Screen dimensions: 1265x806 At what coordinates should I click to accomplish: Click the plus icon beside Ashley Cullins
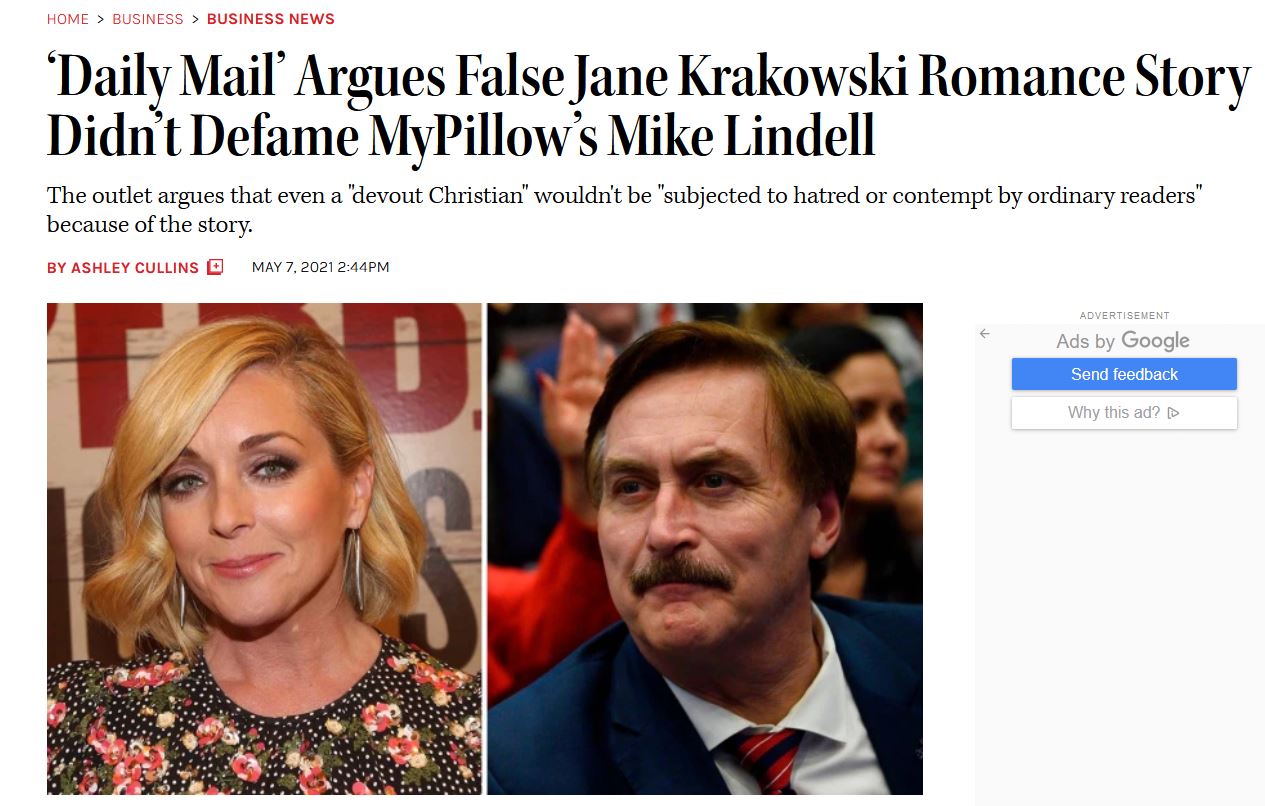215,267
